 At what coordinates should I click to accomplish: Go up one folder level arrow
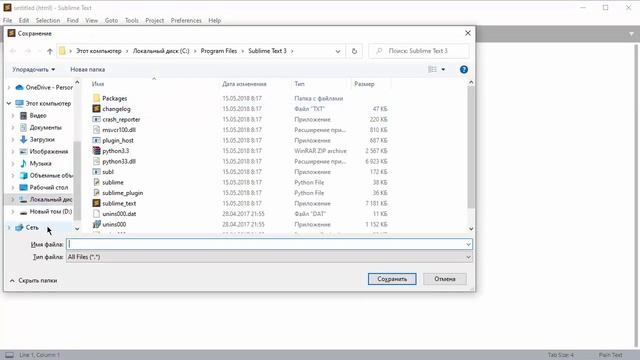tap(50, 51)
